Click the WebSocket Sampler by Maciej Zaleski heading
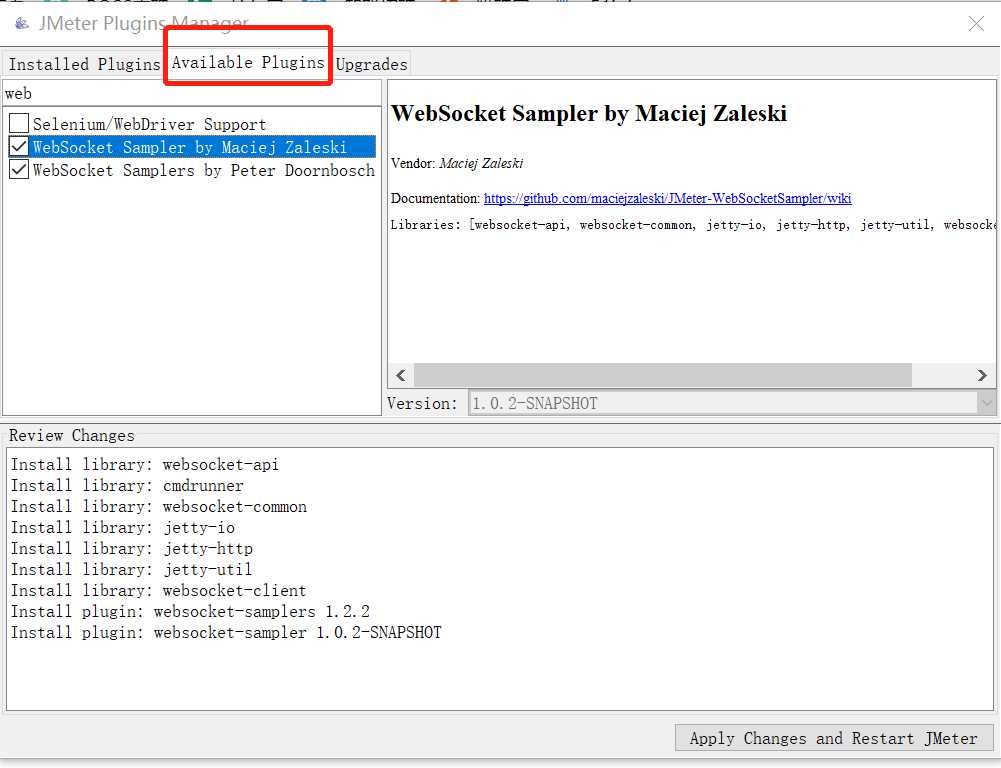The width and height of the screenshot is (1001, 768). (589, 113)
